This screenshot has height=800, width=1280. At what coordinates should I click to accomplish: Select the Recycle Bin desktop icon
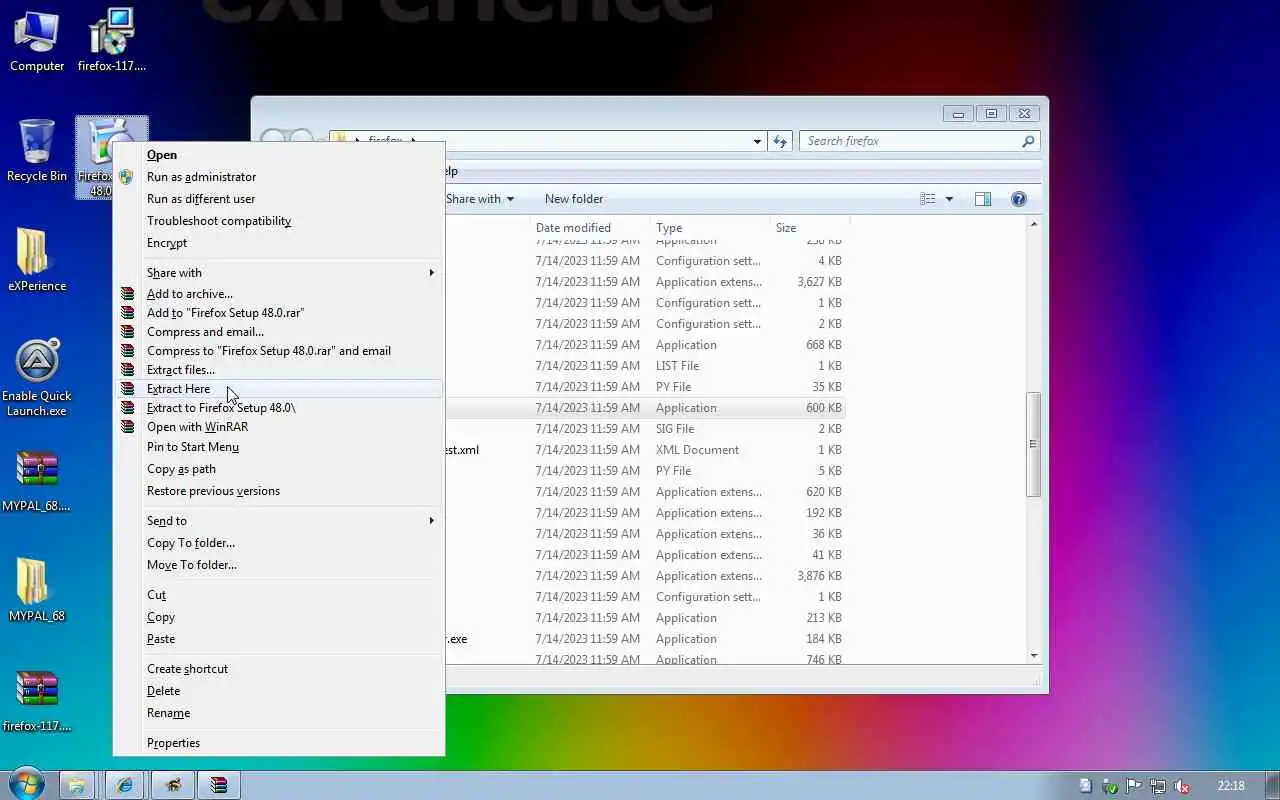(37, 151)
